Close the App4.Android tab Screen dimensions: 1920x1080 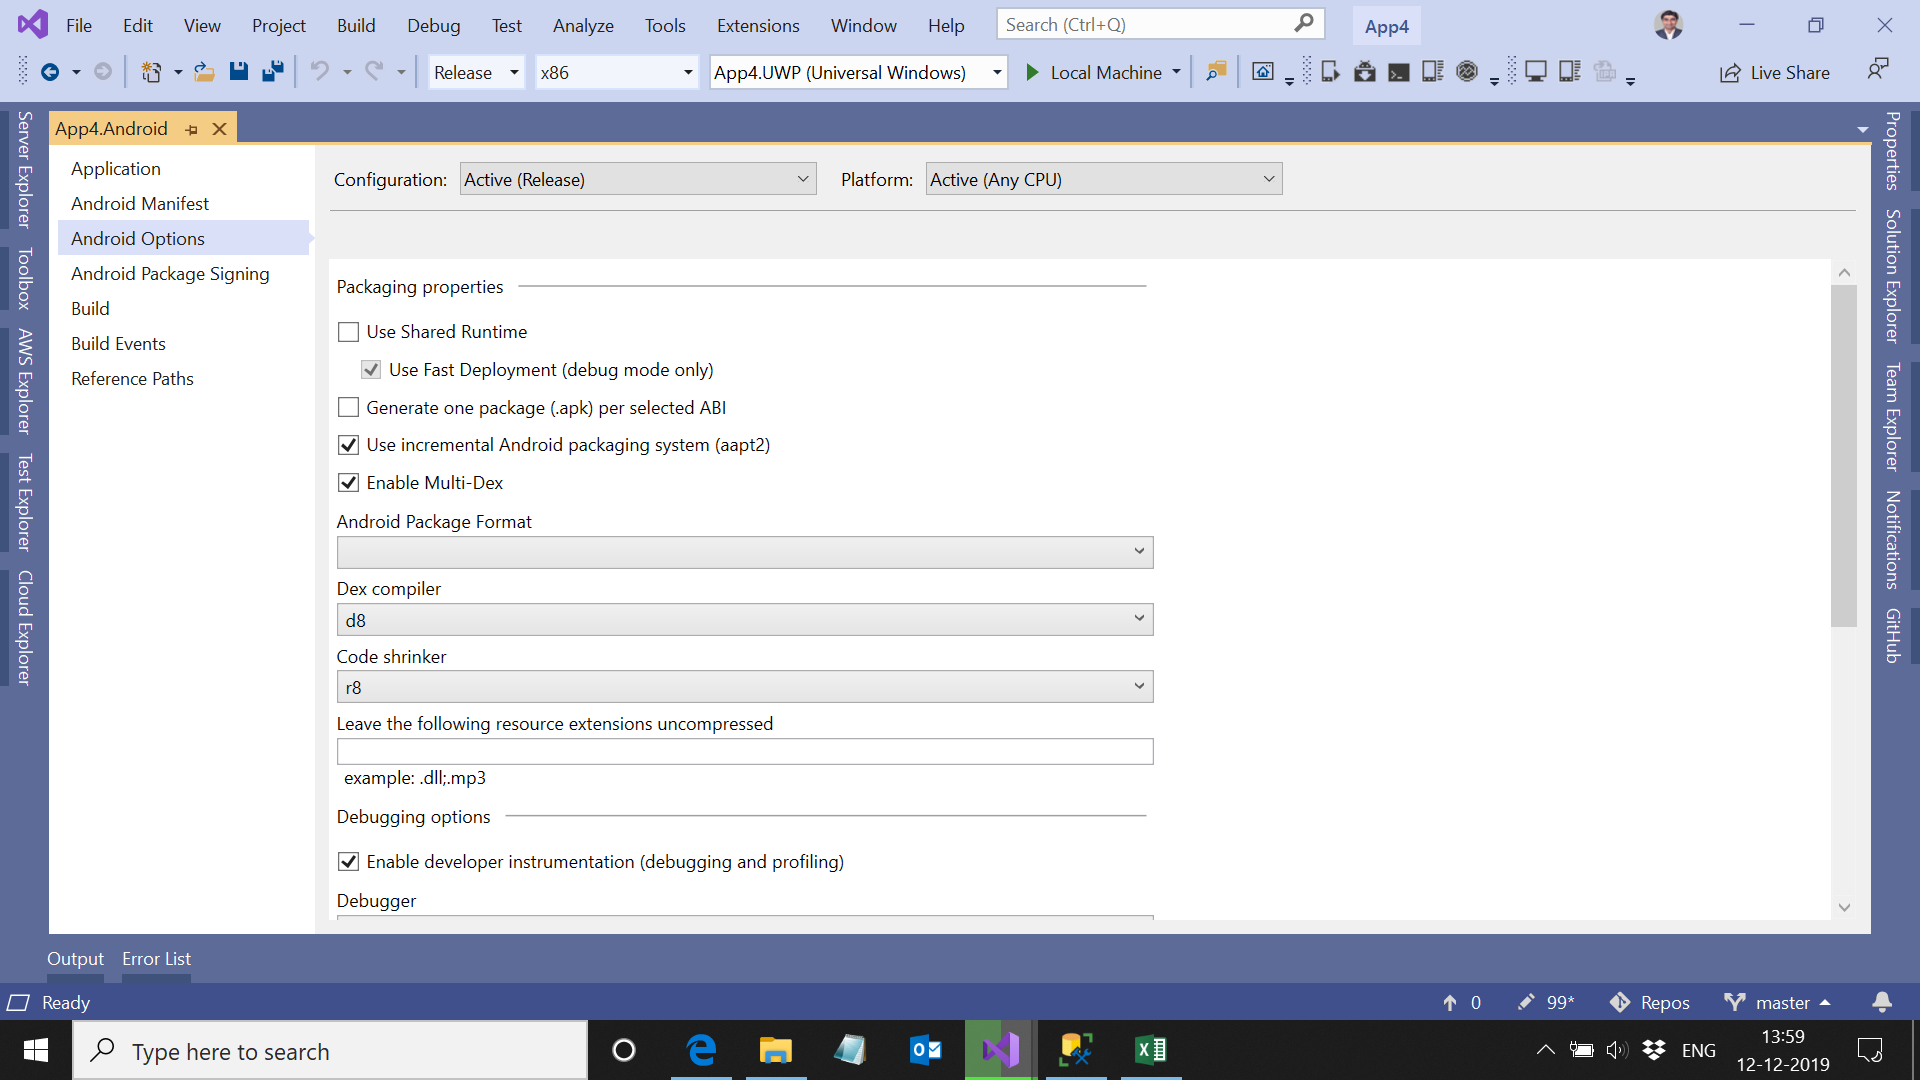tap(220, 129)
